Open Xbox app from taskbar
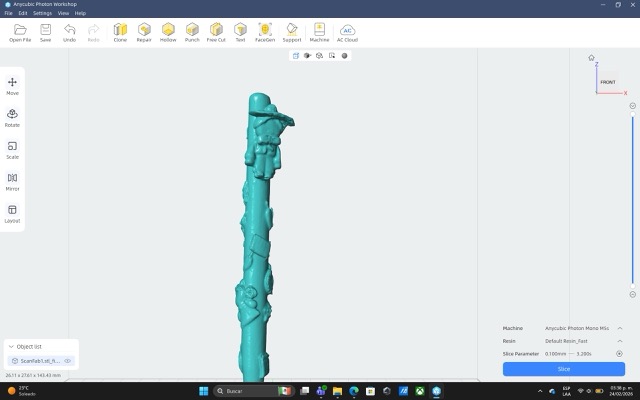The image size is (640, 400). coord(420,391)
